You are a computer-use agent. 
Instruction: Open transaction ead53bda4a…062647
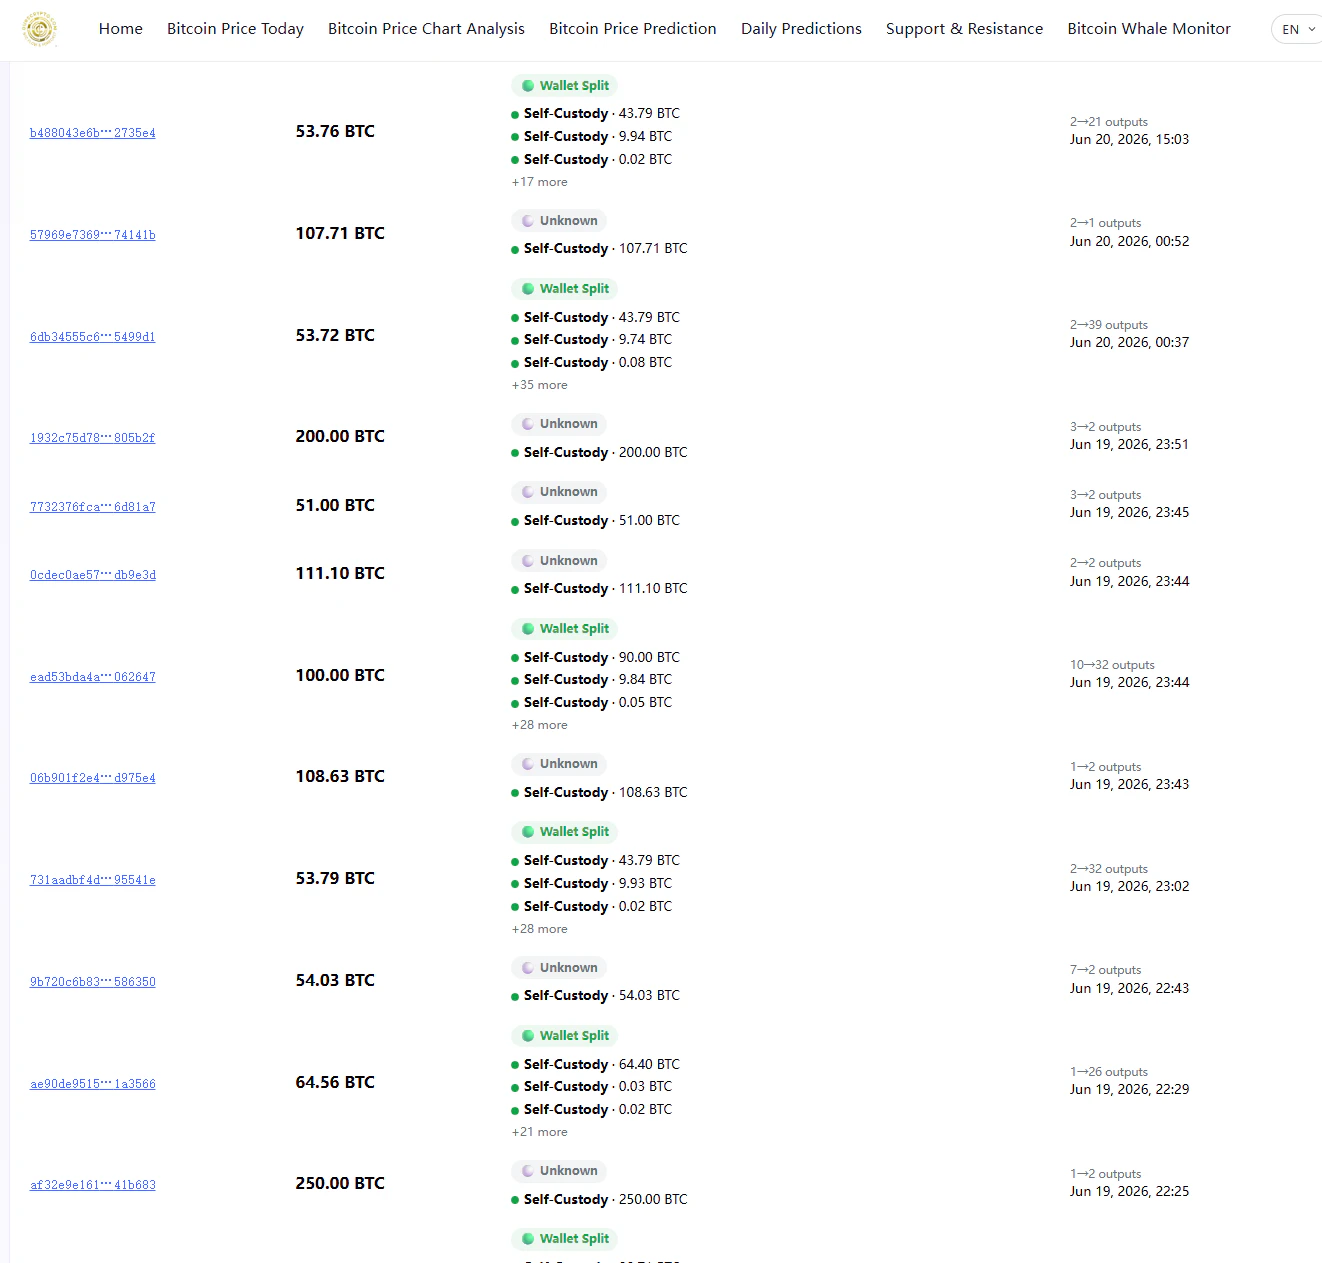[x=93, y=677]
